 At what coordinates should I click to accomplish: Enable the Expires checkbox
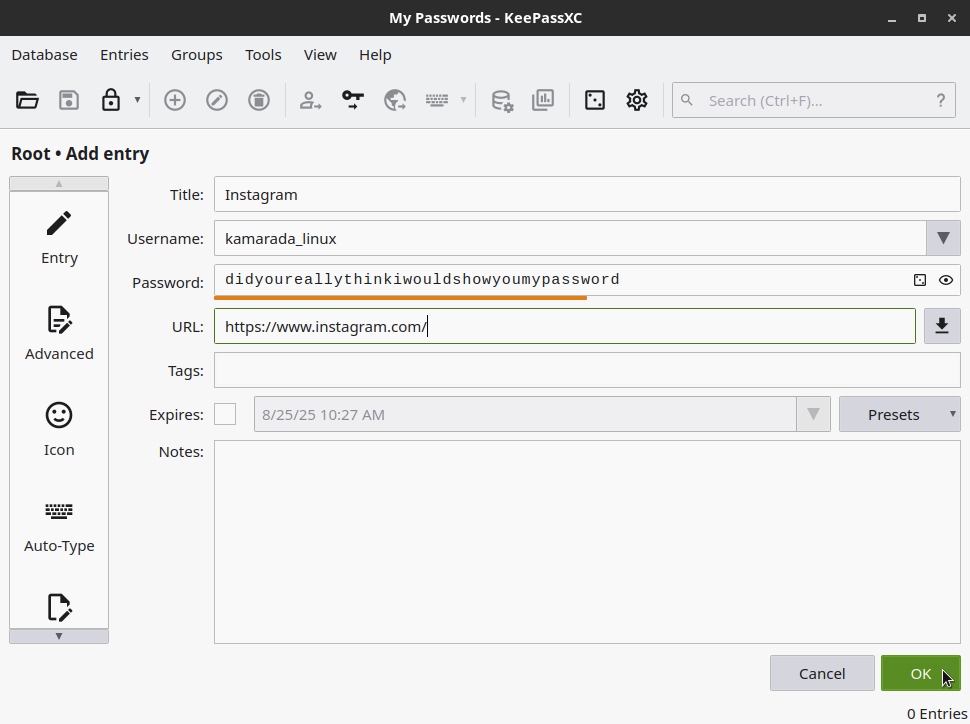click(225, 414)
